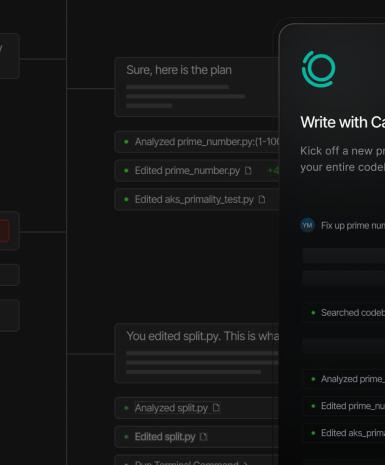This screenshot has height=465, width=385.
Task: Select the Edited split.py step row
Action: (x=197, y=437)
